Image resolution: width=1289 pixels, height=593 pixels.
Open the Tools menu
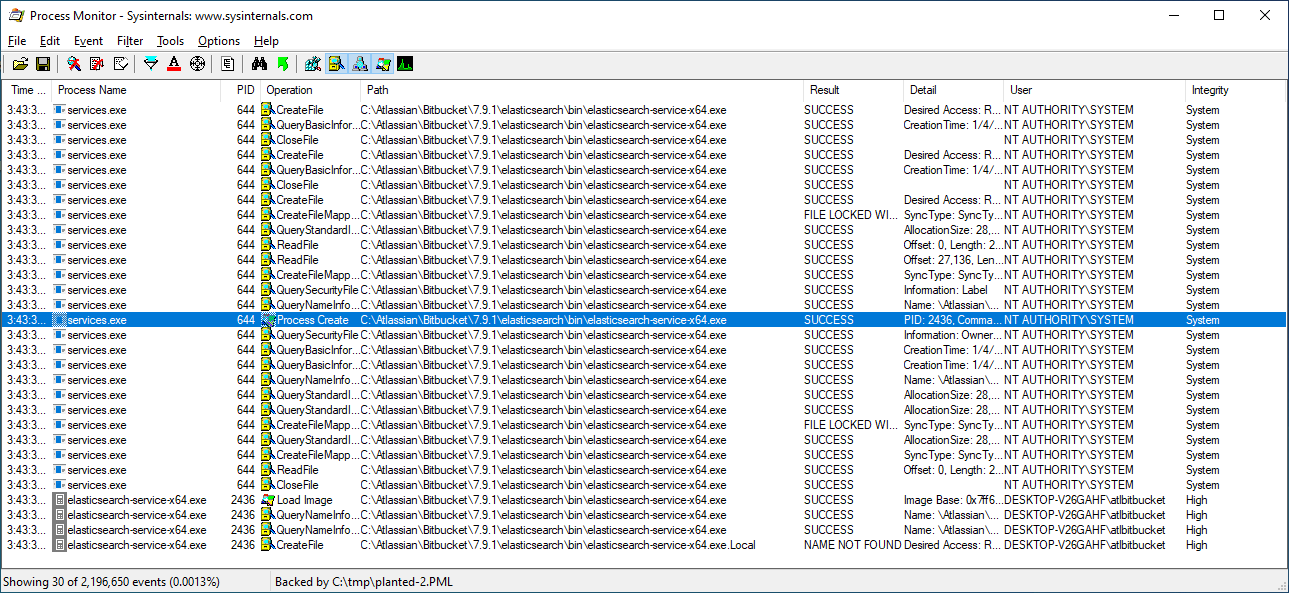coord(170,41)
